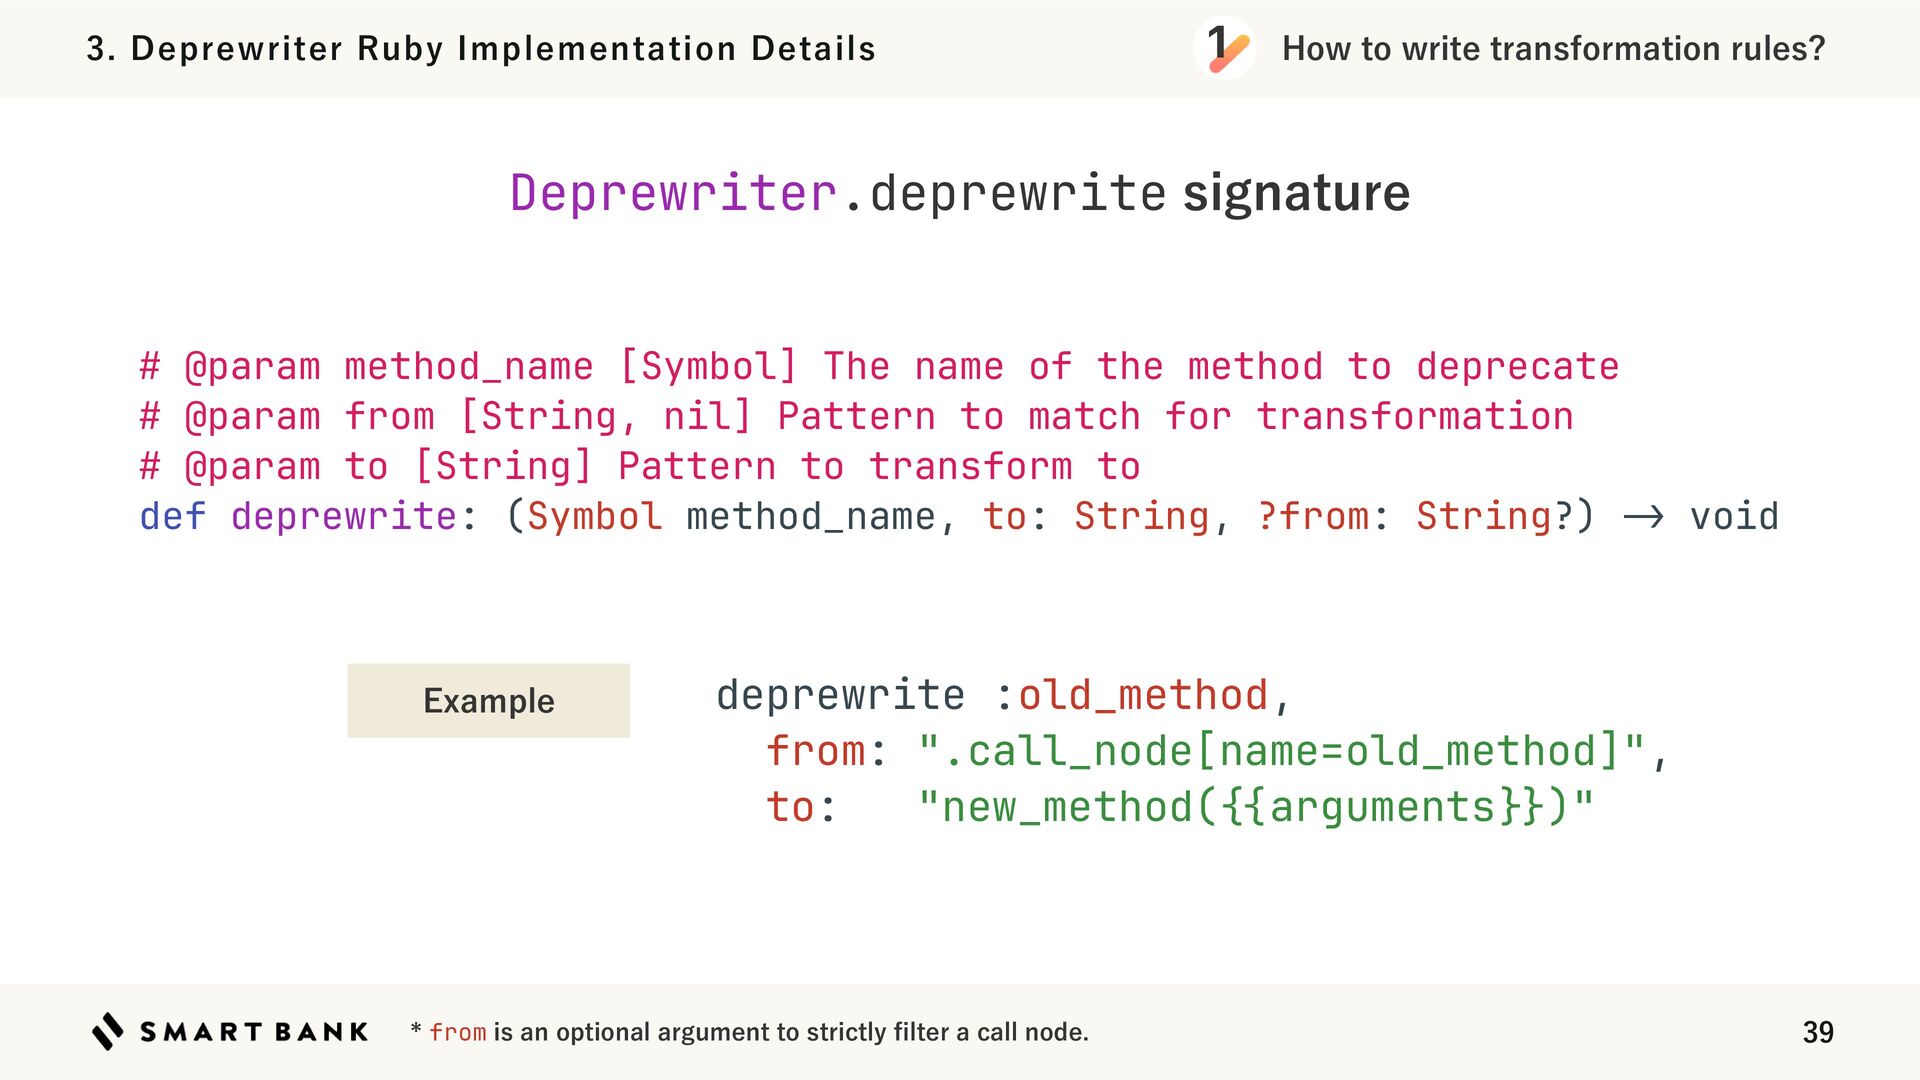This screenshot has height=1080, width=1920.
Task: Click the '.call_node[name=old_method]' string
Action: point(1281,751)
